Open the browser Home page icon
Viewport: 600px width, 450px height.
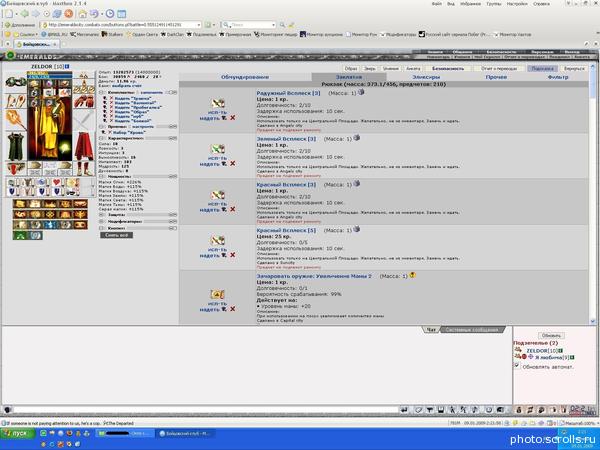click(x=82, y=14)
